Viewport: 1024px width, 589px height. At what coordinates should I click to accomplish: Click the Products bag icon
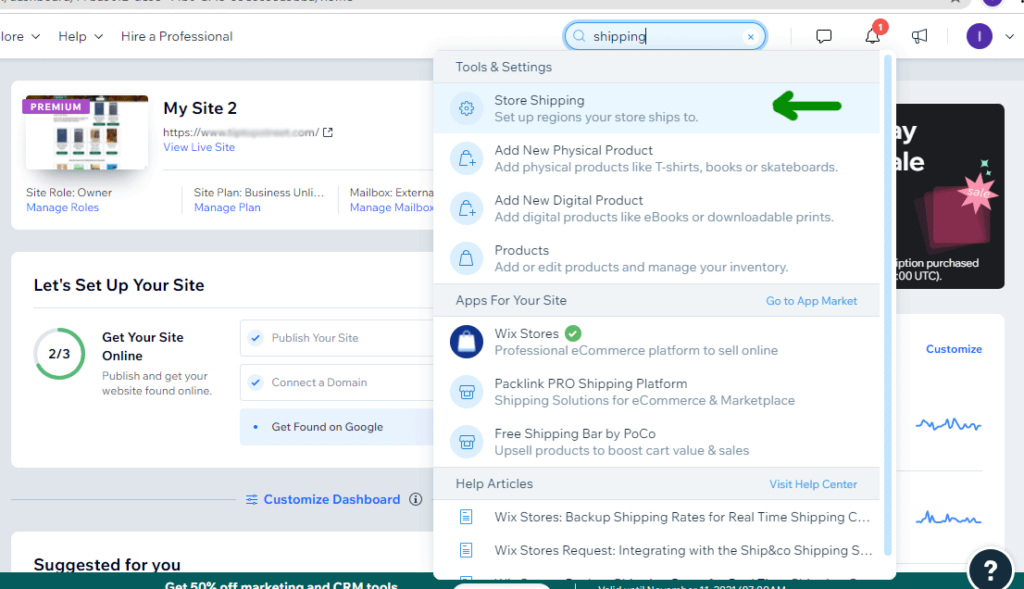pos(466,259)
